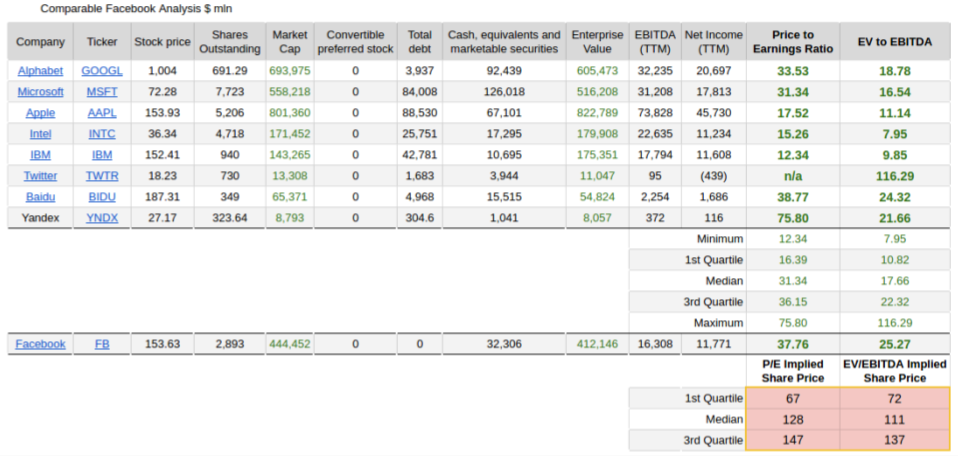Open the TWTR ticker link
The image size is (958, 457).
[x=102, y=176]
